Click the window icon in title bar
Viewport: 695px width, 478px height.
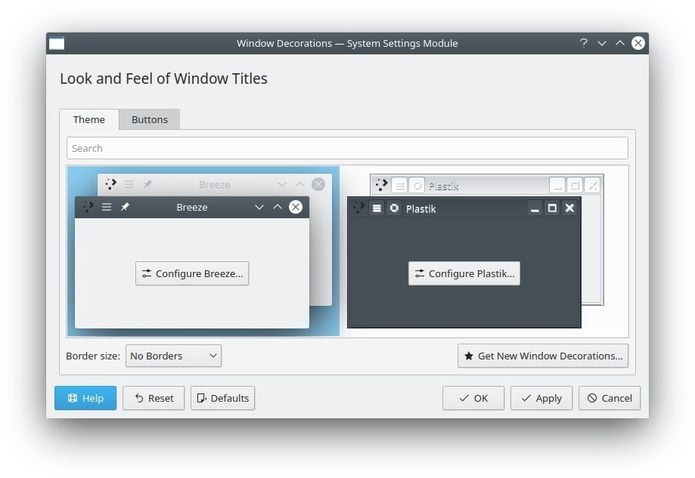(56, 43)
